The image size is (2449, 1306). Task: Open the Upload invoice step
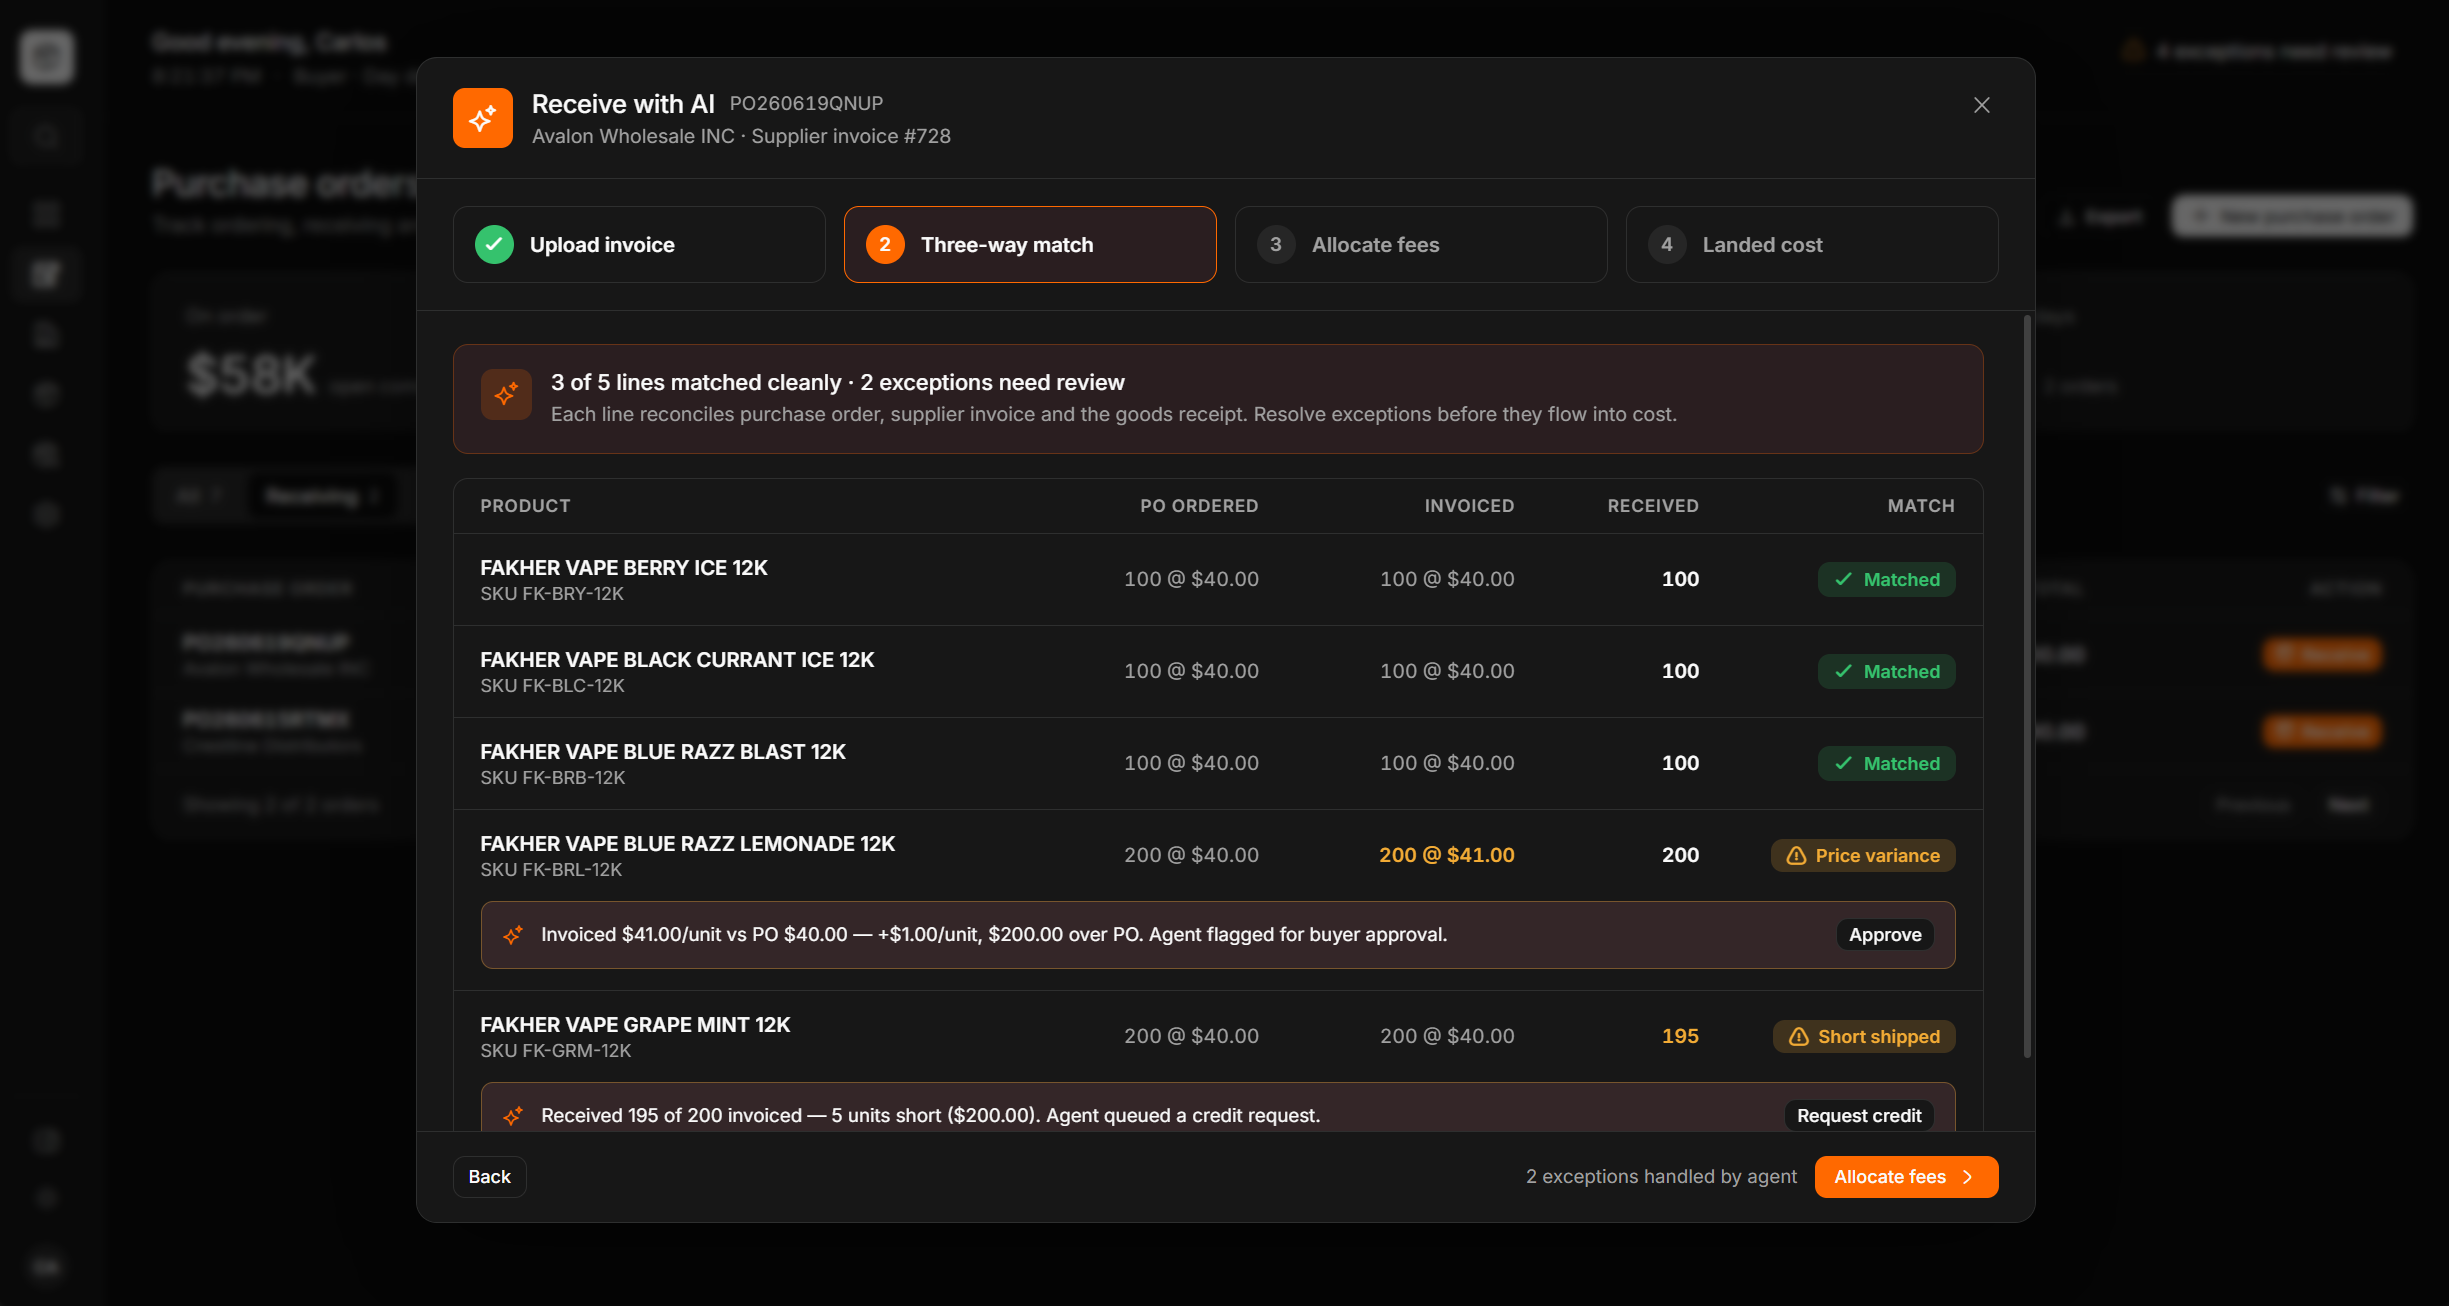click(639, 244)
